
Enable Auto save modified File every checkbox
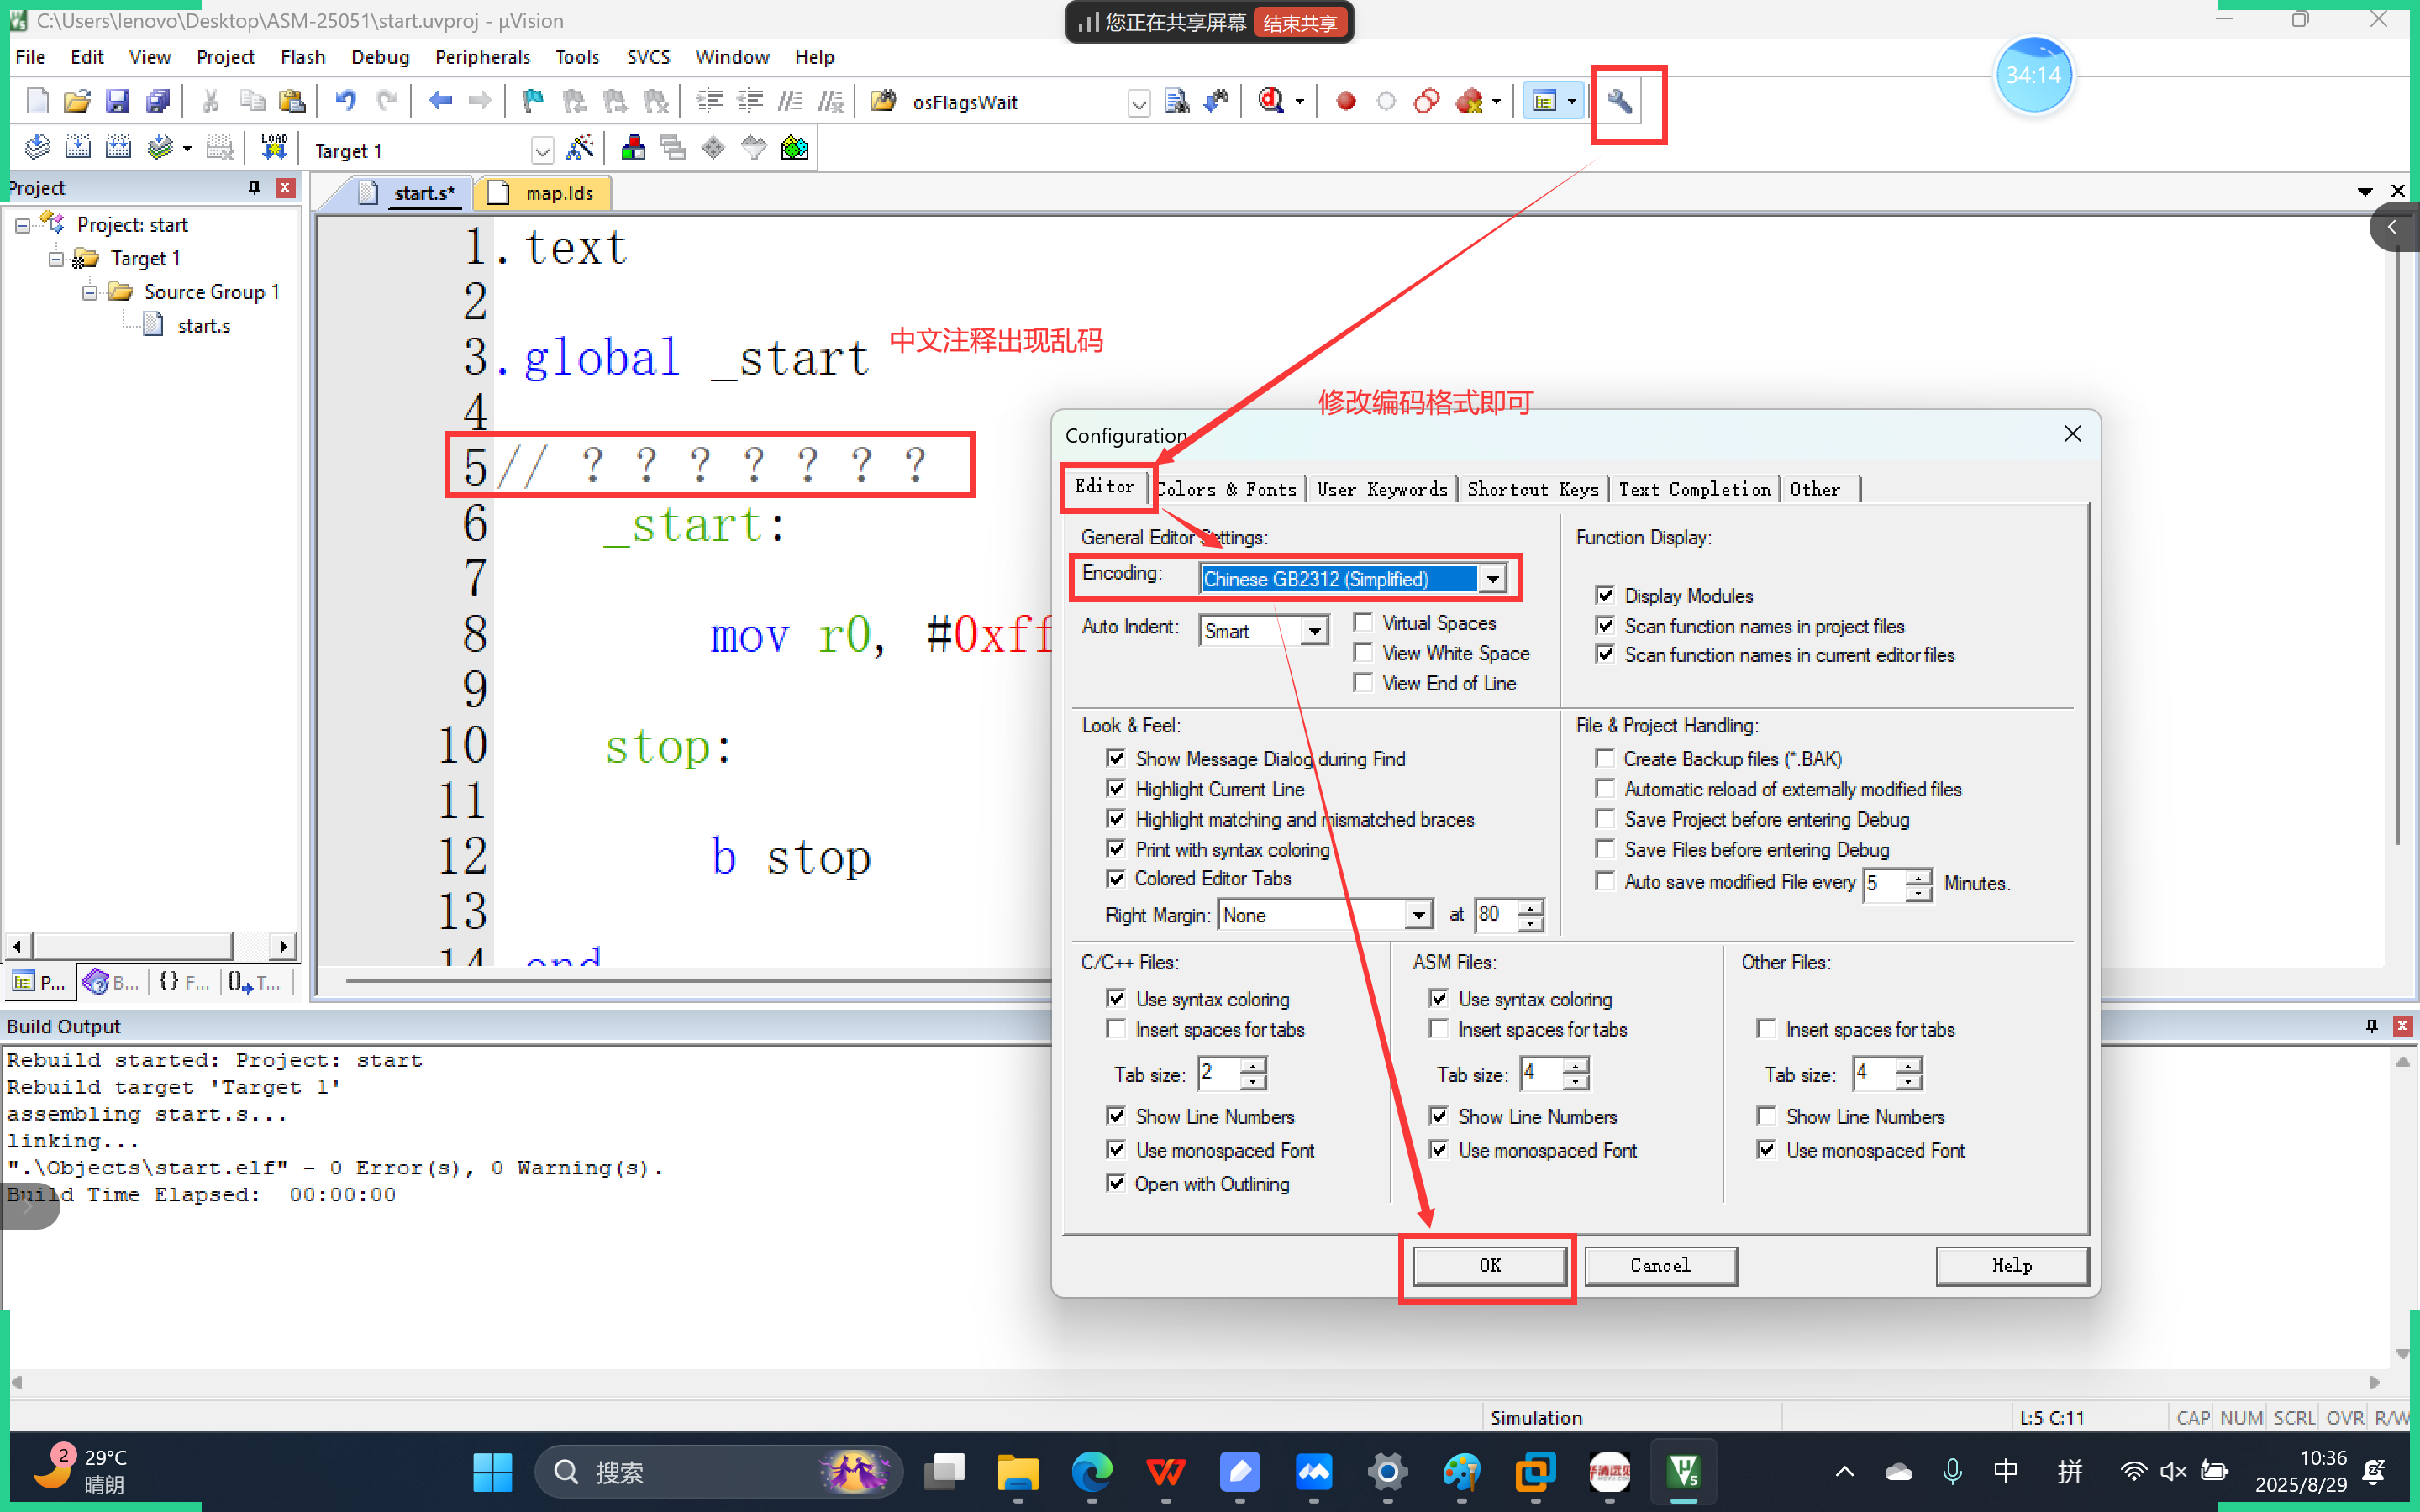coord(1605,880)
